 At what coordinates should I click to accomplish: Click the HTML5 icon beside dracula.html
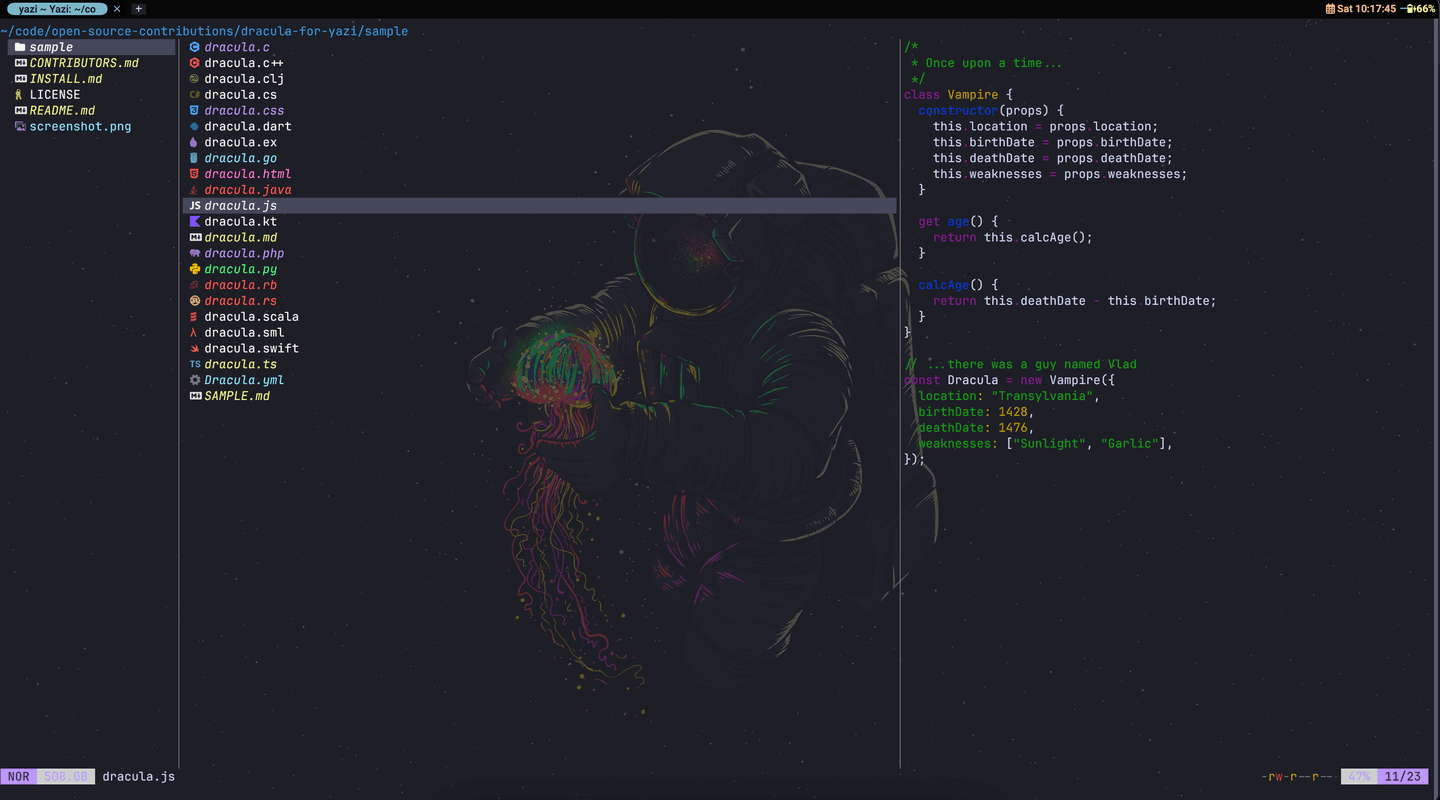pyautogui.click(x=195, y=174)
